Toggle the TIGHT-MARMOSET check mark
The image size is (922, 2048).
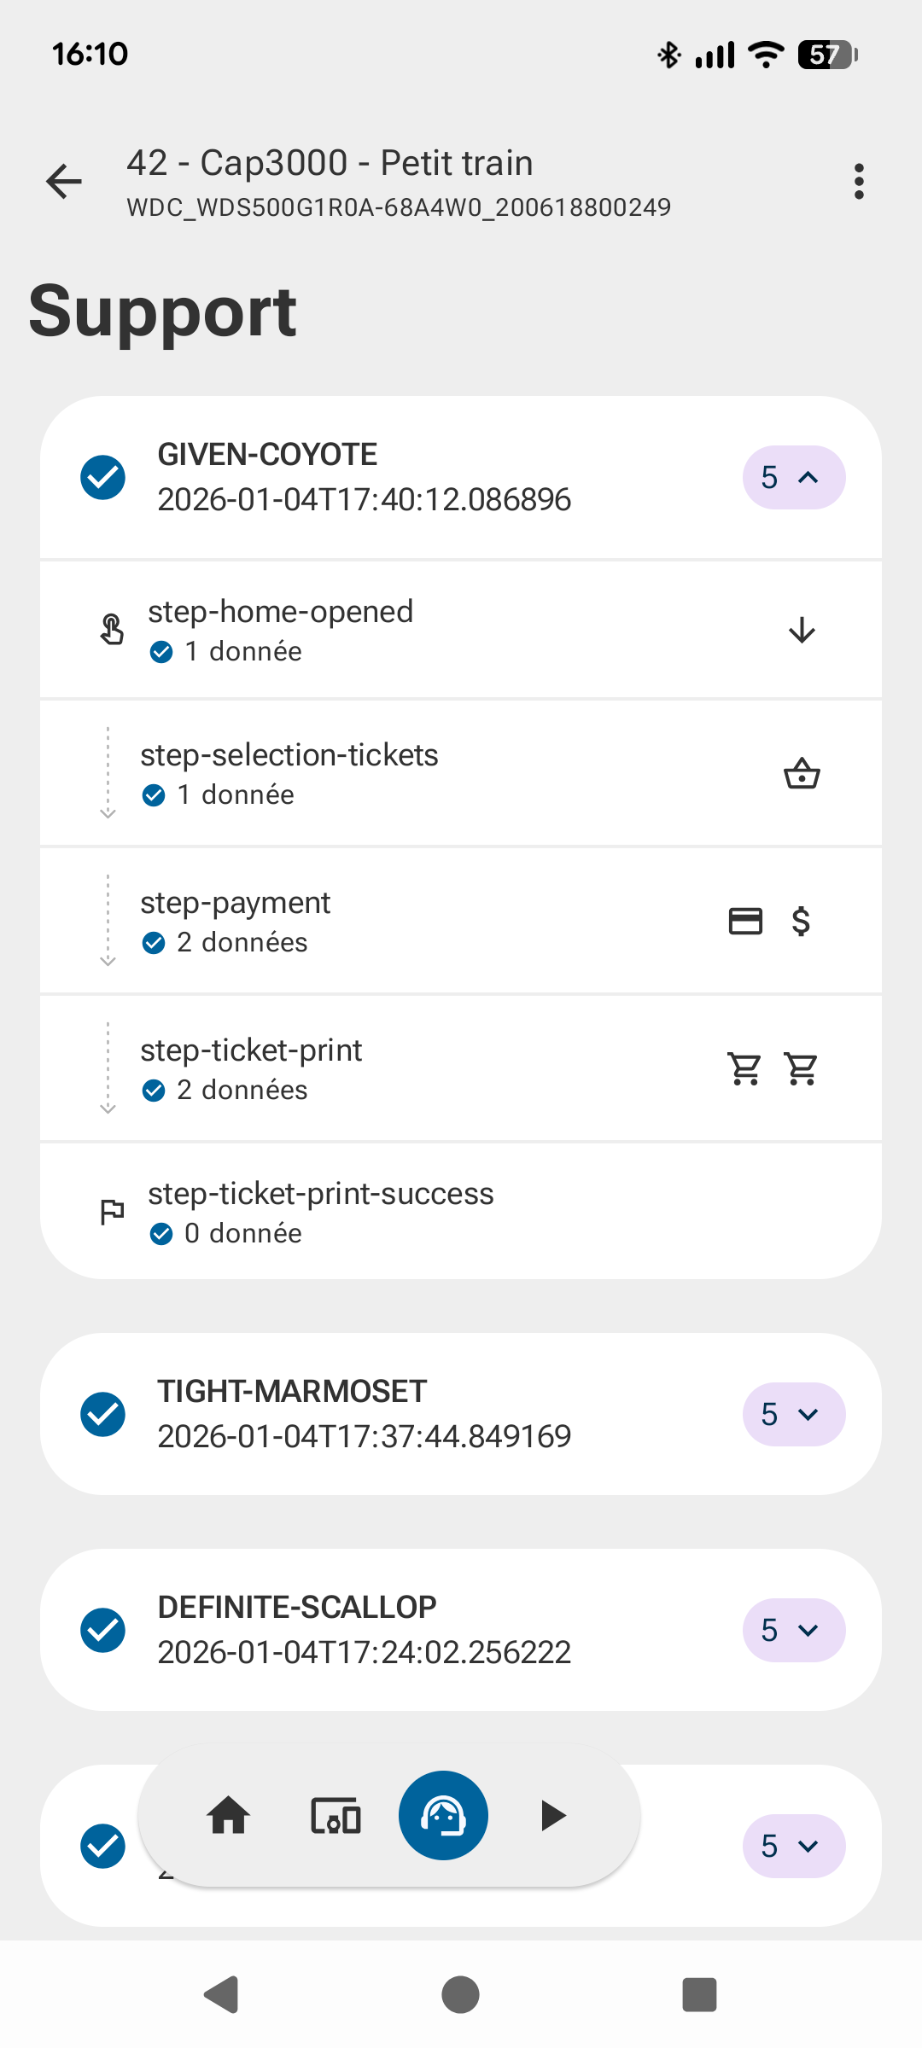coord(103,1414)
